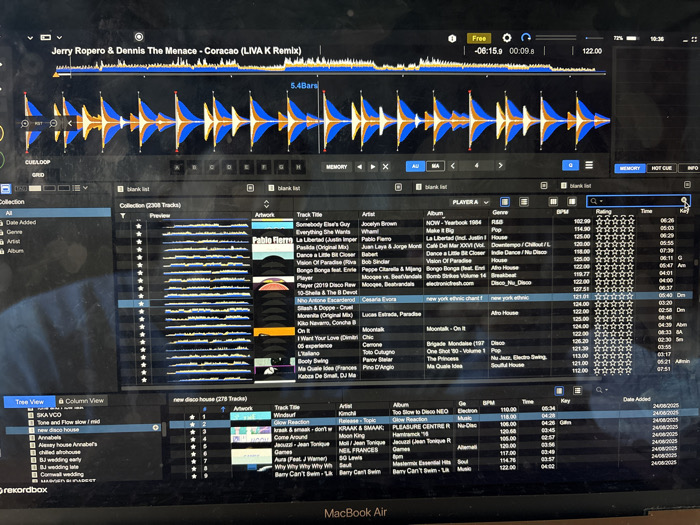Select All in the Collection tree
Viewport: 700px width, 525px height.
coord(55,213)
